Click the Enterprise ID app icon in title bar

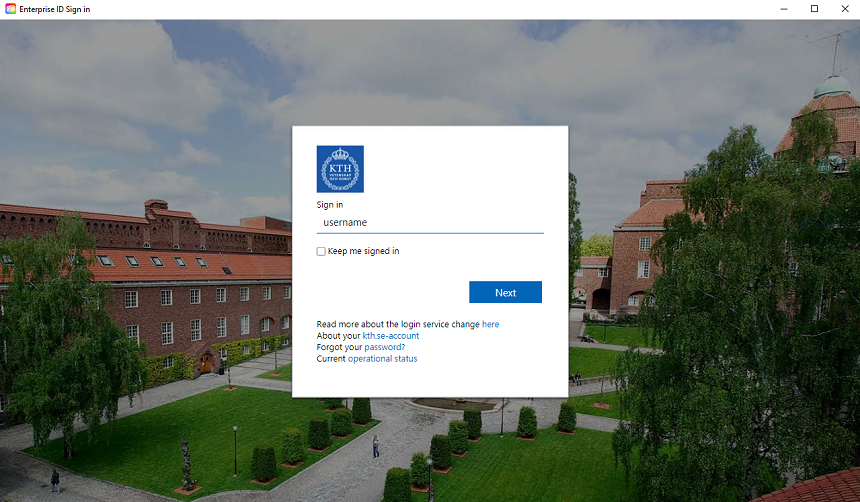[x=10, y=9]
